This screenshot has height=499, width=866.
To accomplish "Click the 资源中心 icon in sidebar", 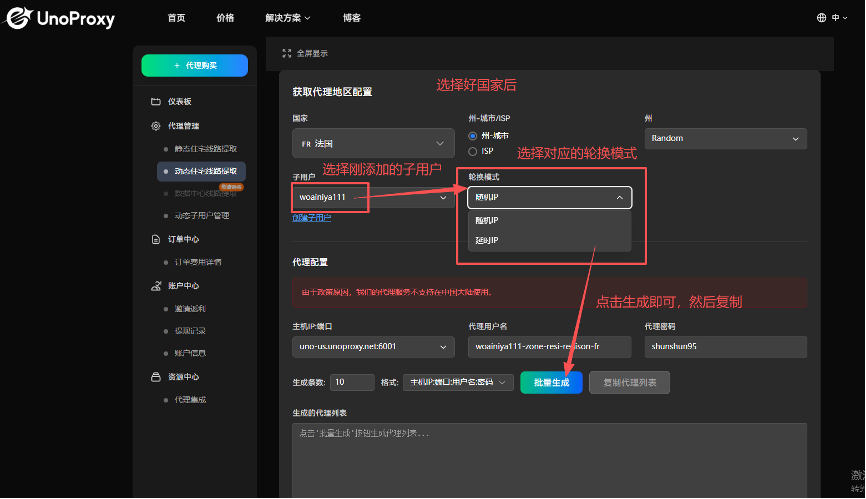I will click(155, 377).
